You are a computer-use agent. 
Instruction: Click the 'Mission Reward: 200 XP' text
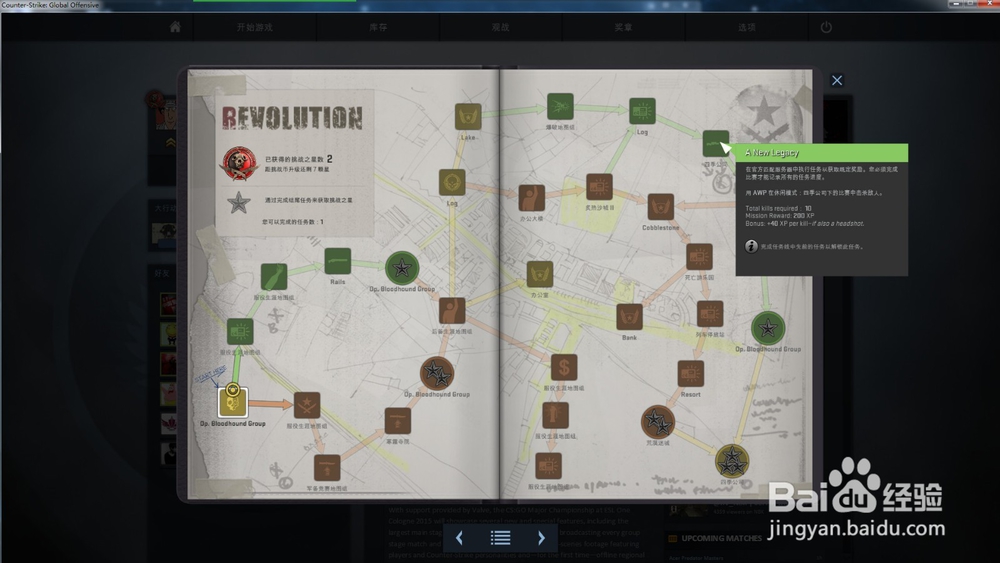coord(779,216)
